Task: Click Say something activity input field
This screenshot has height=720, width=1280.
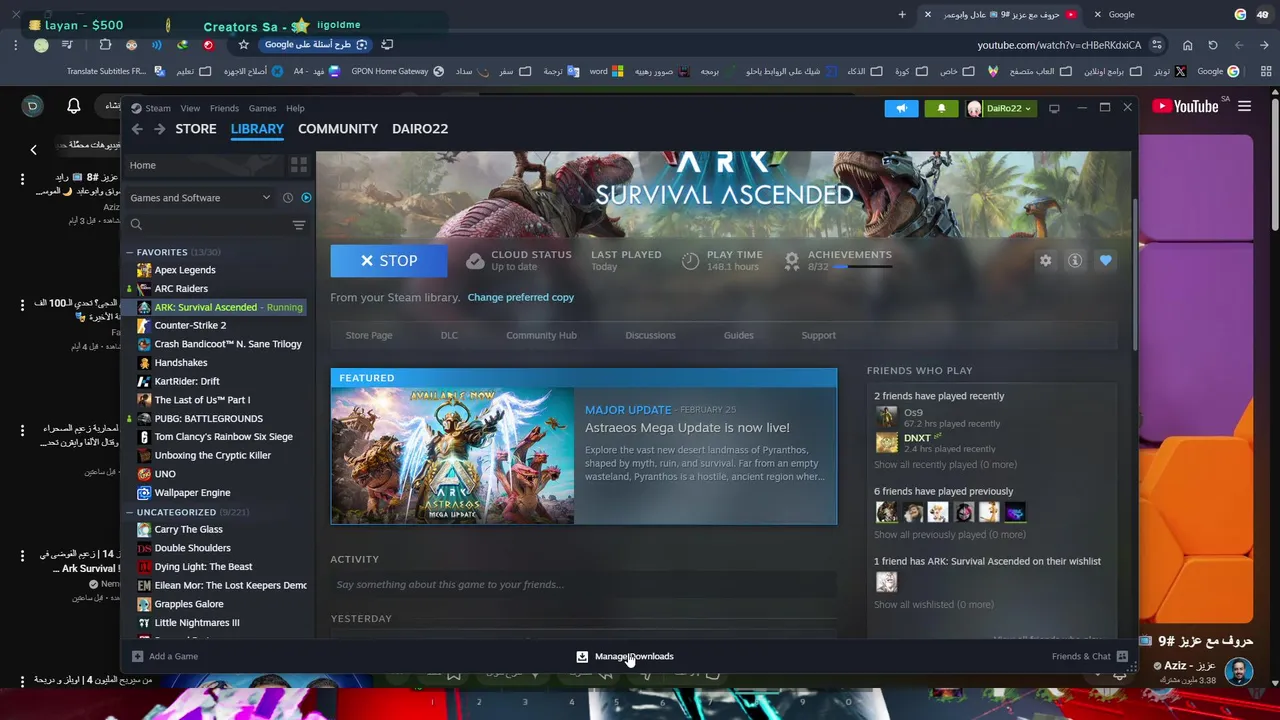Action: click(x=584, y=584)
